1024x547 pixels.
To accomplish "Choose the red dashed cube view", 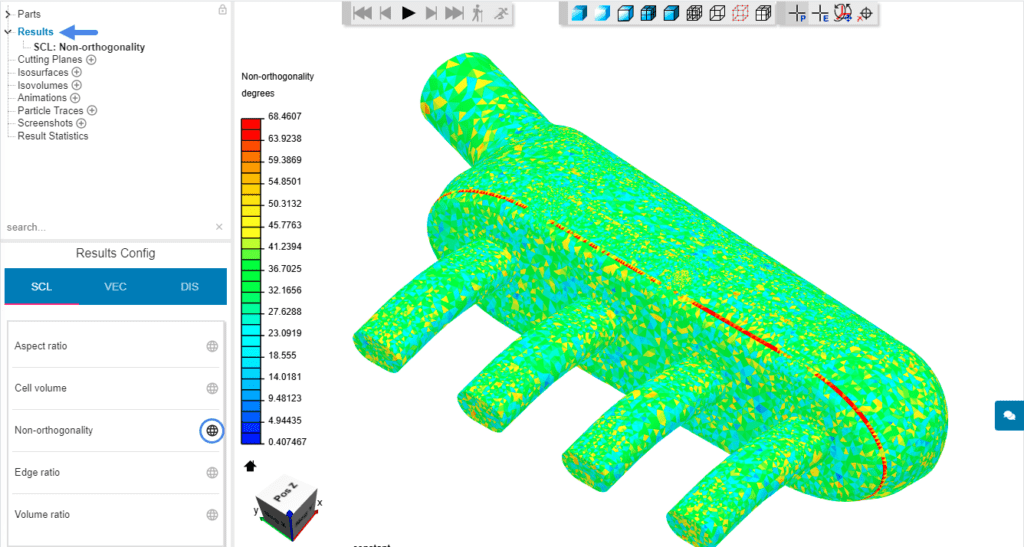I will click(740, 14).
